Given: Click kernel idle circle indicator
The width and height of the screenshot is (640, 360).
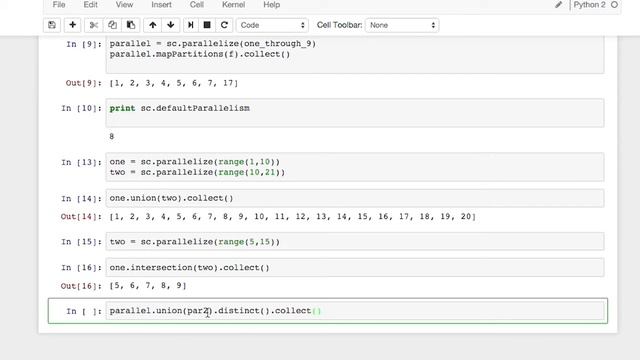Looking at the screenshot, I should (x=614, y=5).
